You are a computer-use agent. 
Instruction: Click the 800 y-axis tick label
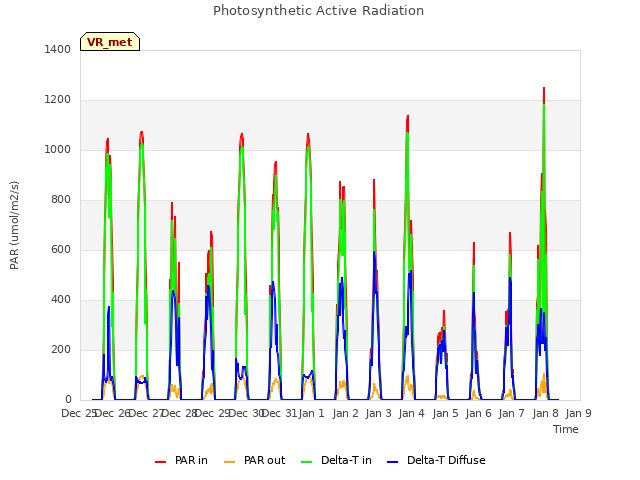click(61, 200)
